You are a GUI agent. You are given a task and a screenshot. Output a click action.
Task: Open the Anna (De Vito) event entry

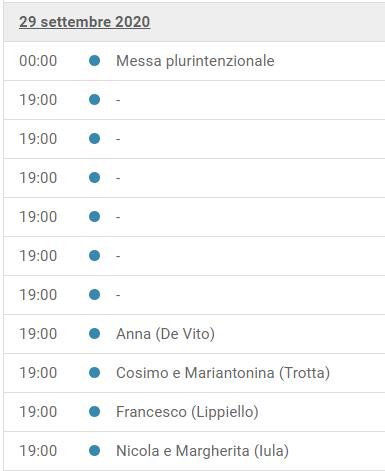(165, 334)
